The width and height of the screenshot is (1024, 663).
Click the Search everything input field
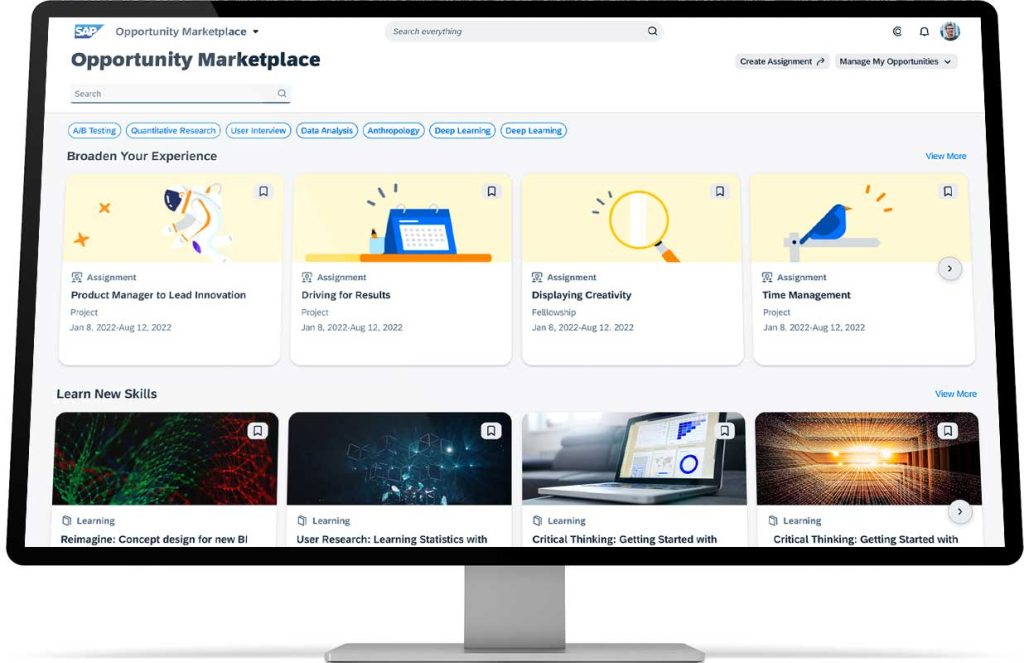(x=515, y=32)
